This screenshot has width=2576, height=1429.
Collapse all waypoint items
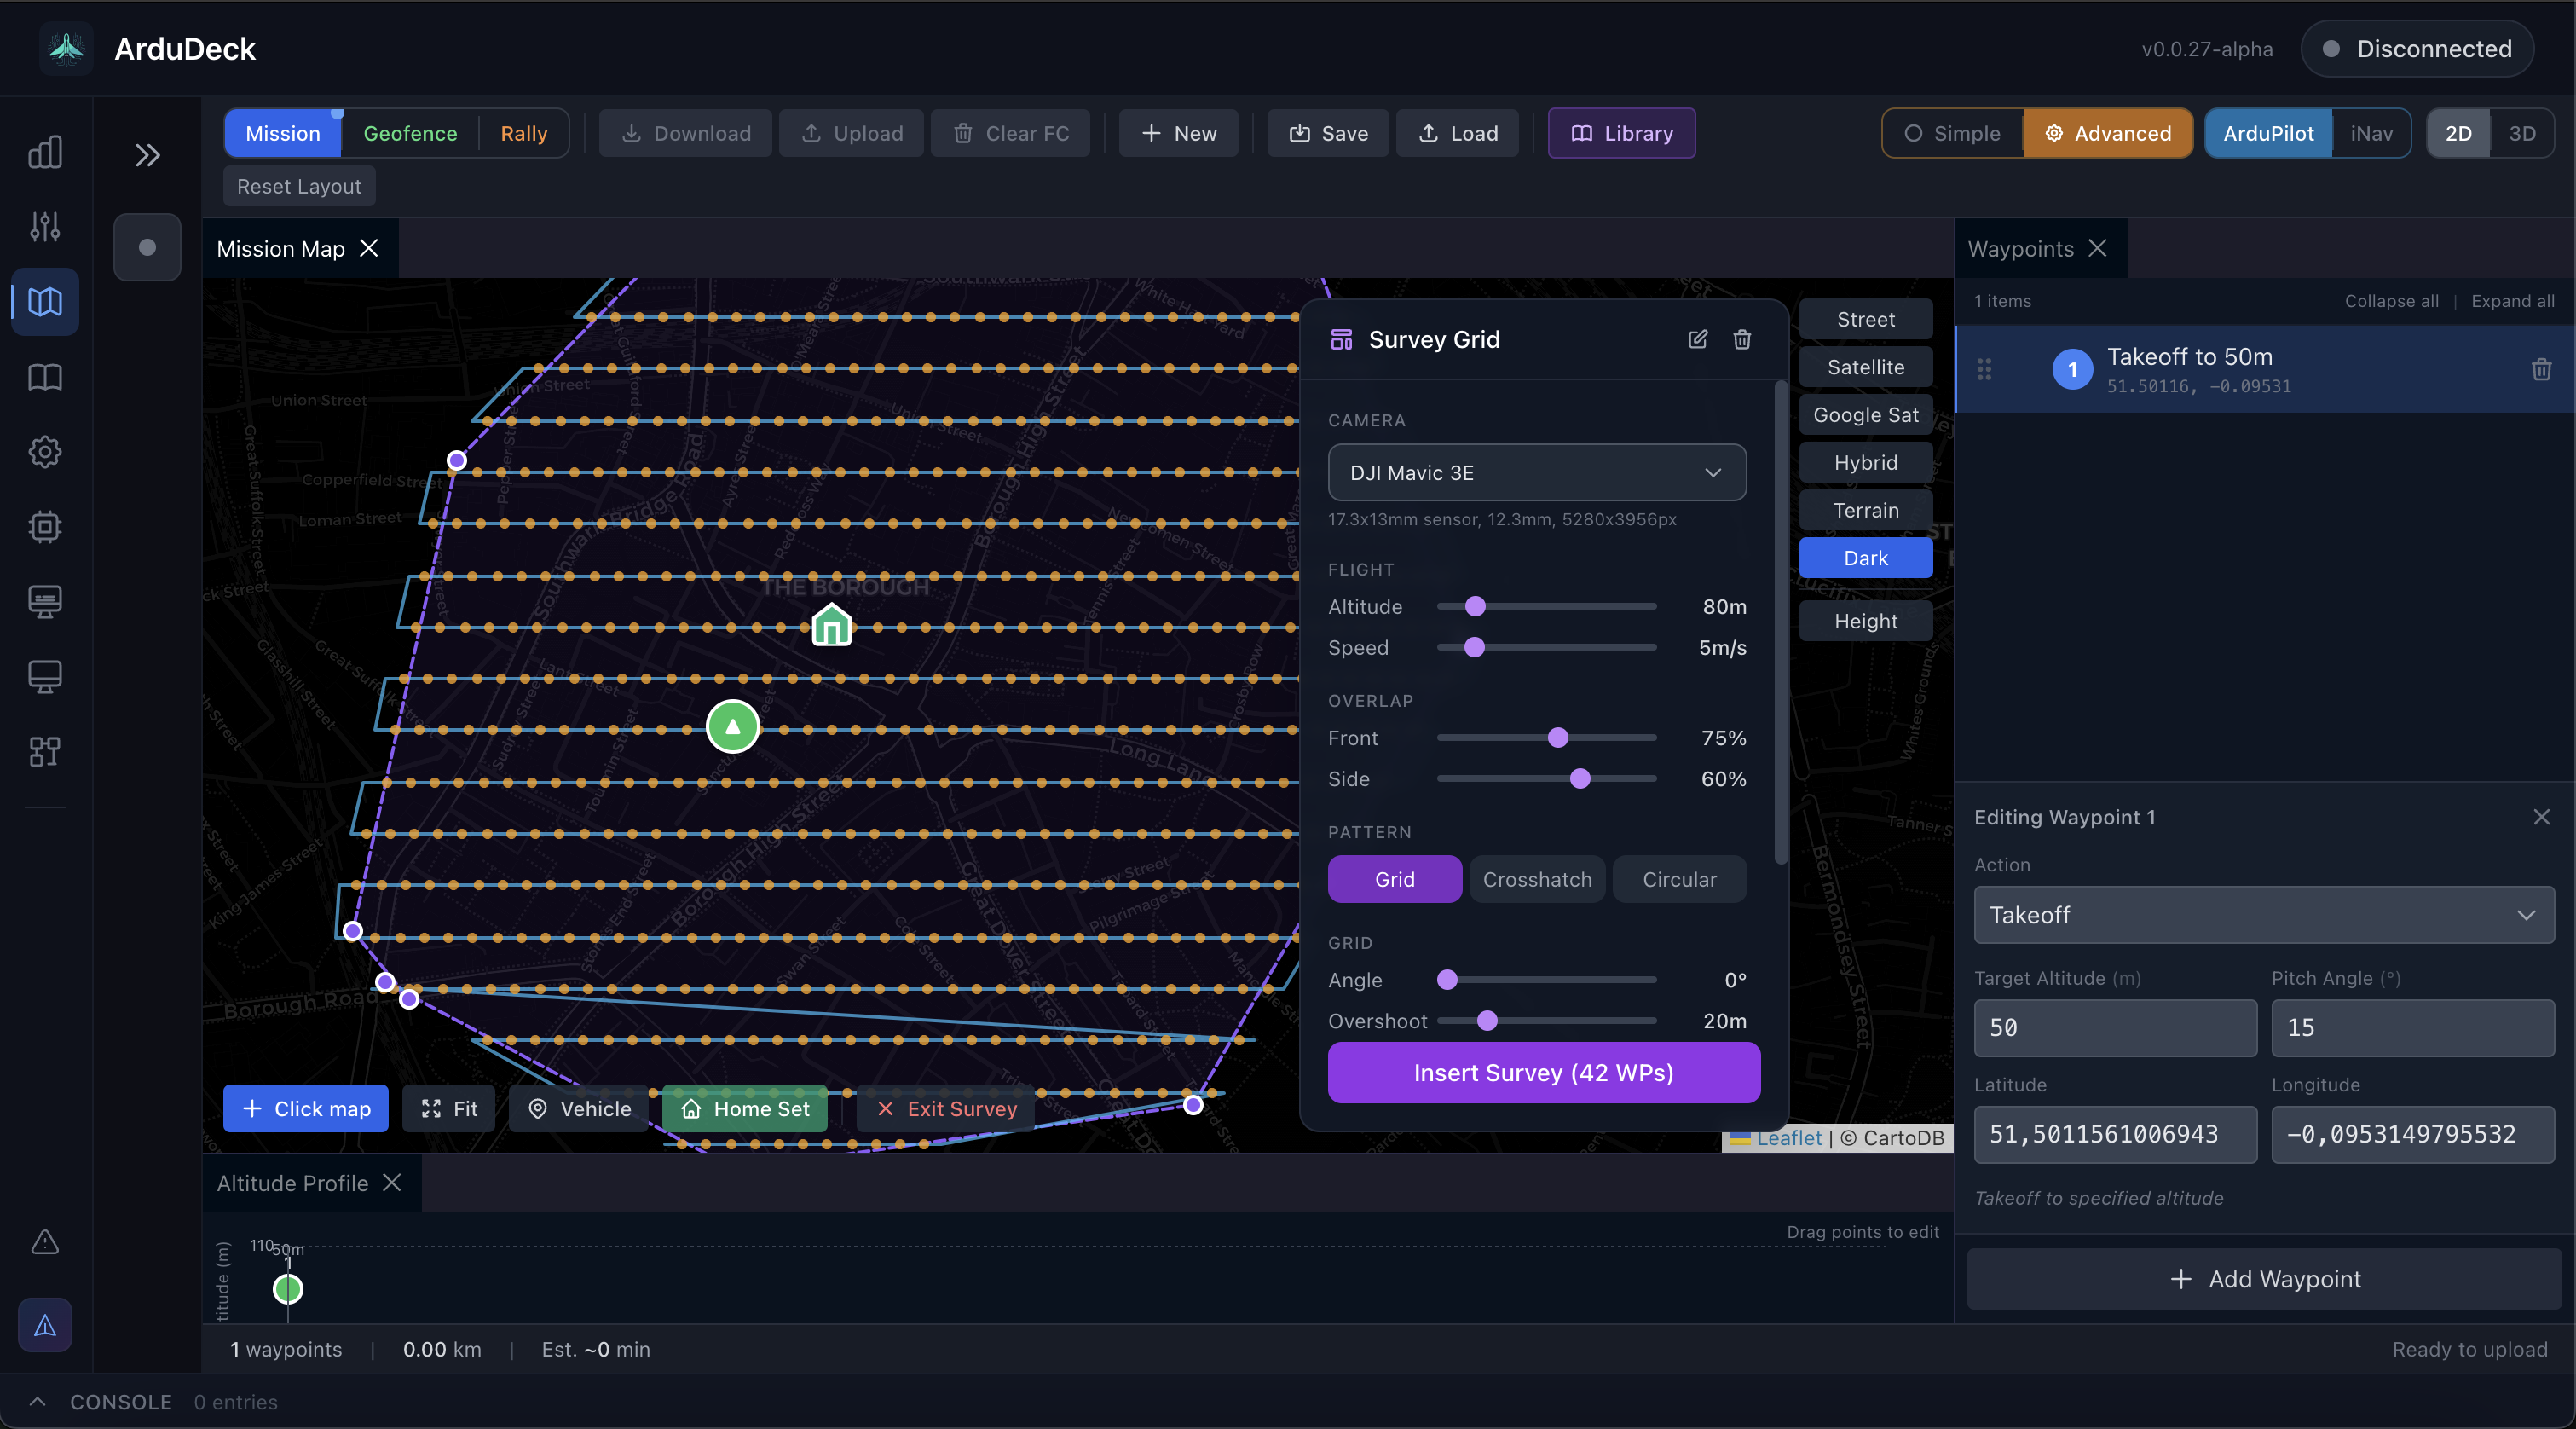click(2391, 301)
